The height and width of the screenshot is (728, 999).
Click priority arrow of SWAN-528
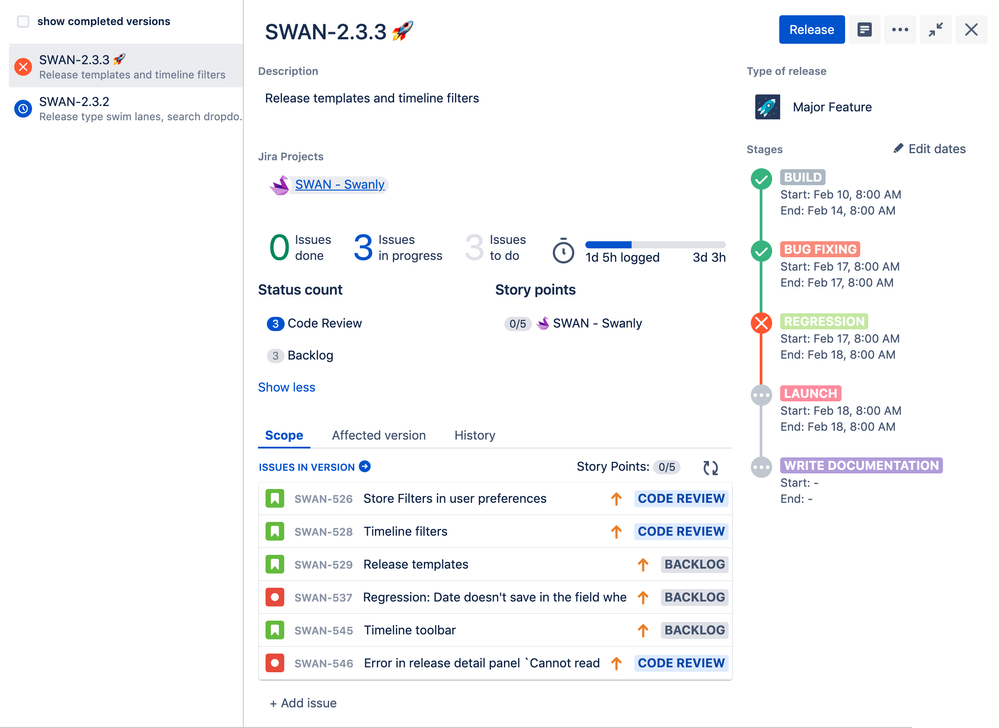click(616, 532)
